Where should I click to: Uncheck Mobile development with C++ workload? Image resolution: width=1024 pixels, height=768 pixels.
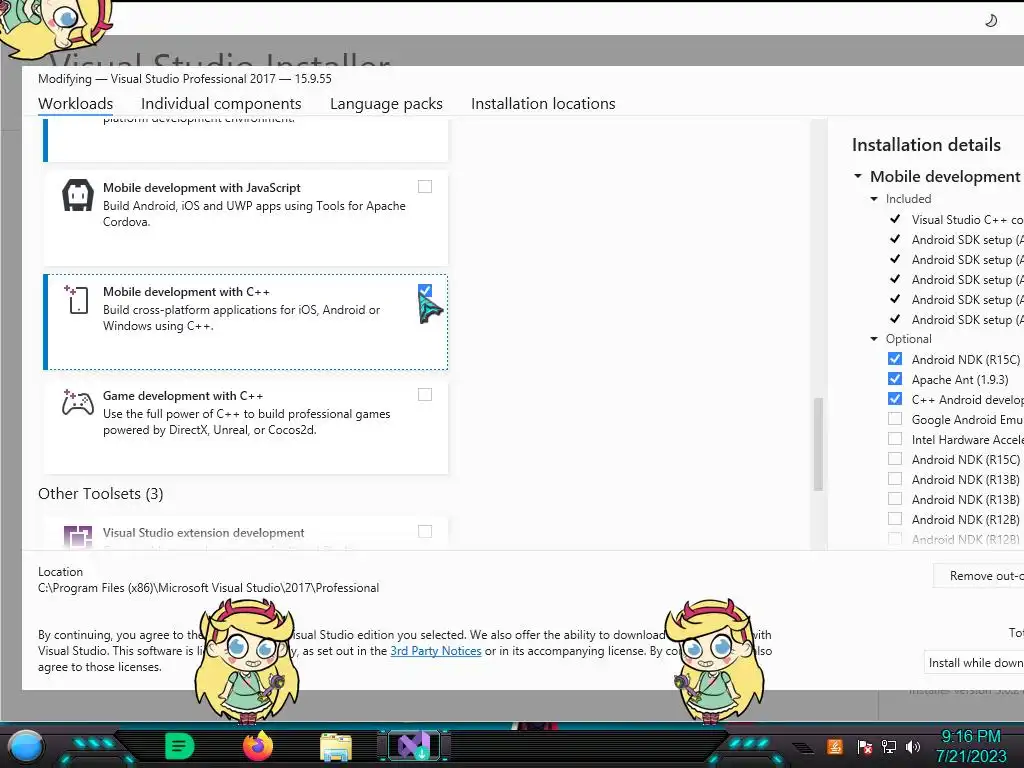(425, 291)
